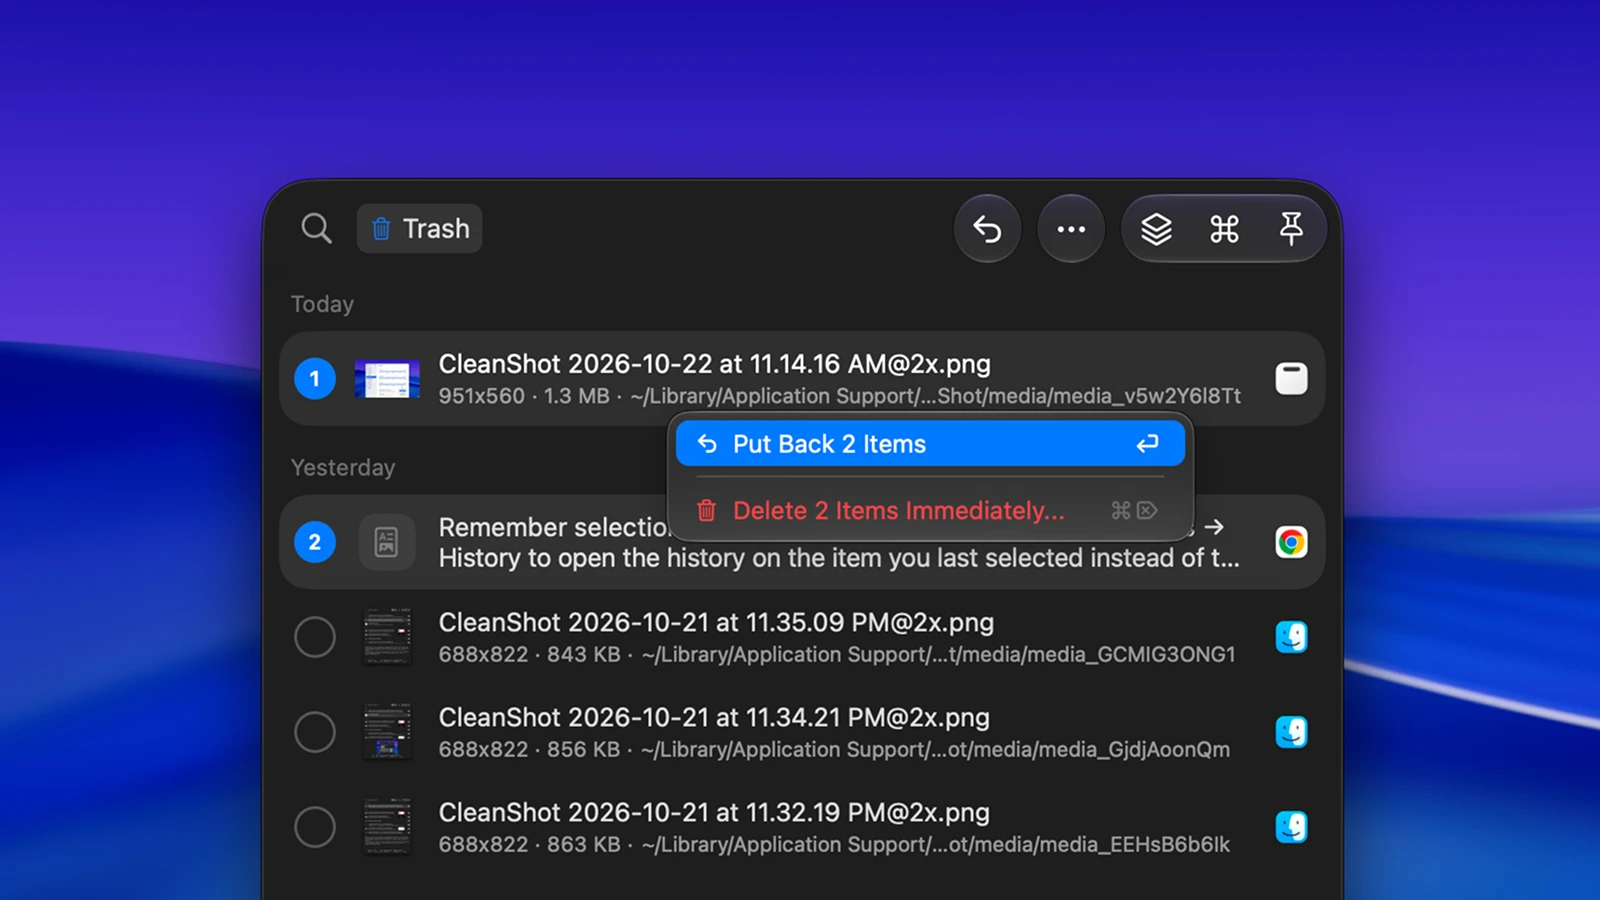Image resolution: width=1600 pixels, height=900 pixels.
Task: Click the path ending media_EEHsB6b6Ik
Action: point(936,845)
